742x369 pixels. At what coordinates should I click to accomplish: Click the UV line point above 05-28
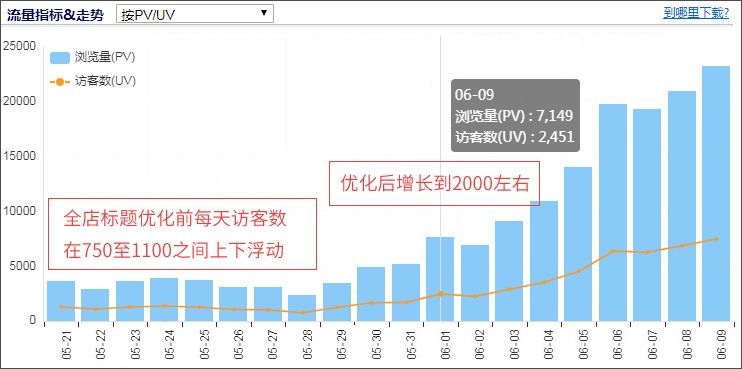point(302,313)
